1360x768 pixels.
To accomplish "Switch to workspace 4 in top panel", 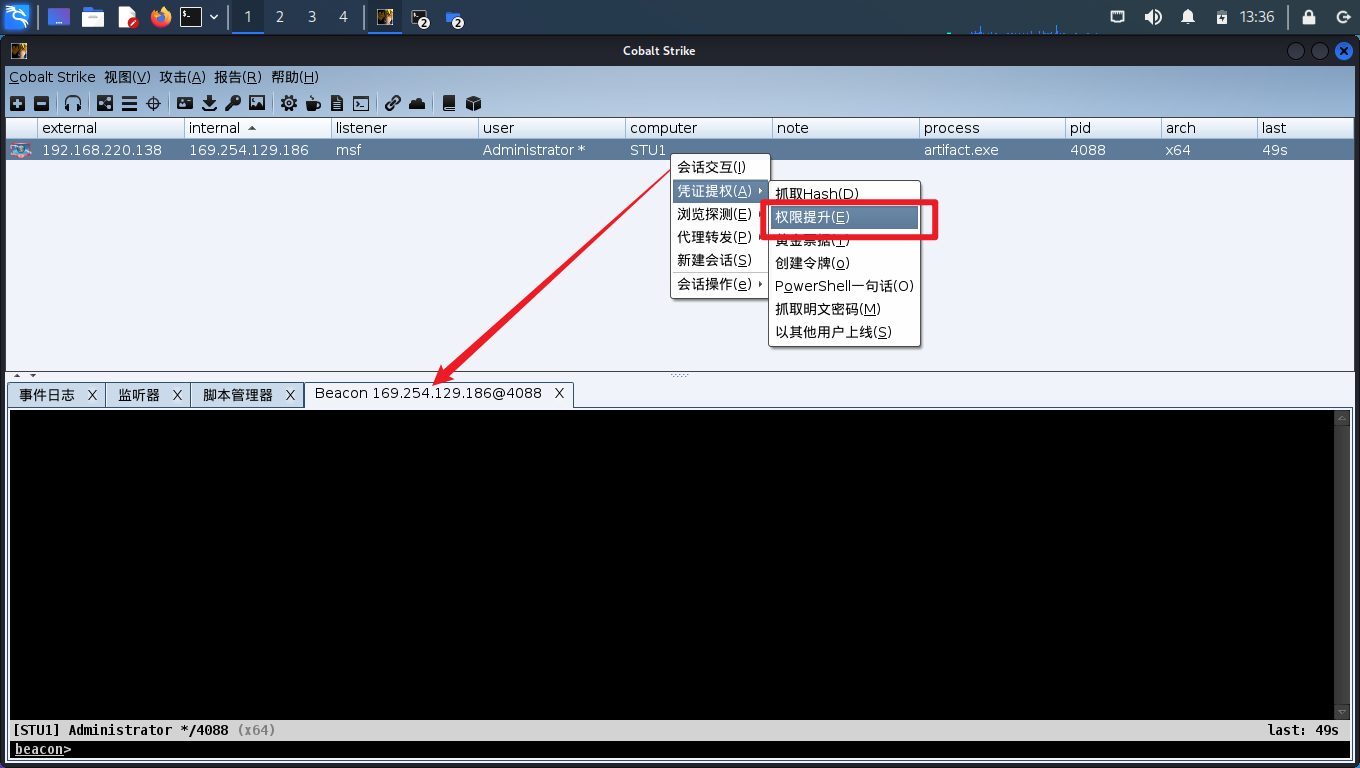I will (x=343, y=17).
